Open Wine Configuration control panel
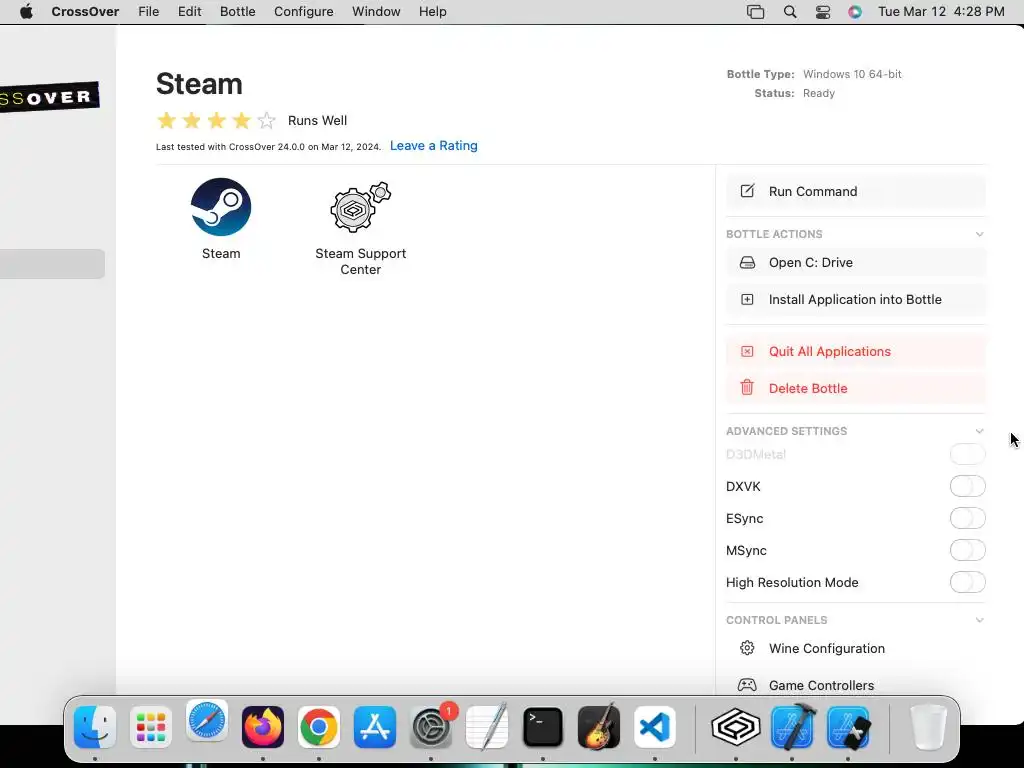Viewport: 1024px width, 768px height. pos(856,648)
